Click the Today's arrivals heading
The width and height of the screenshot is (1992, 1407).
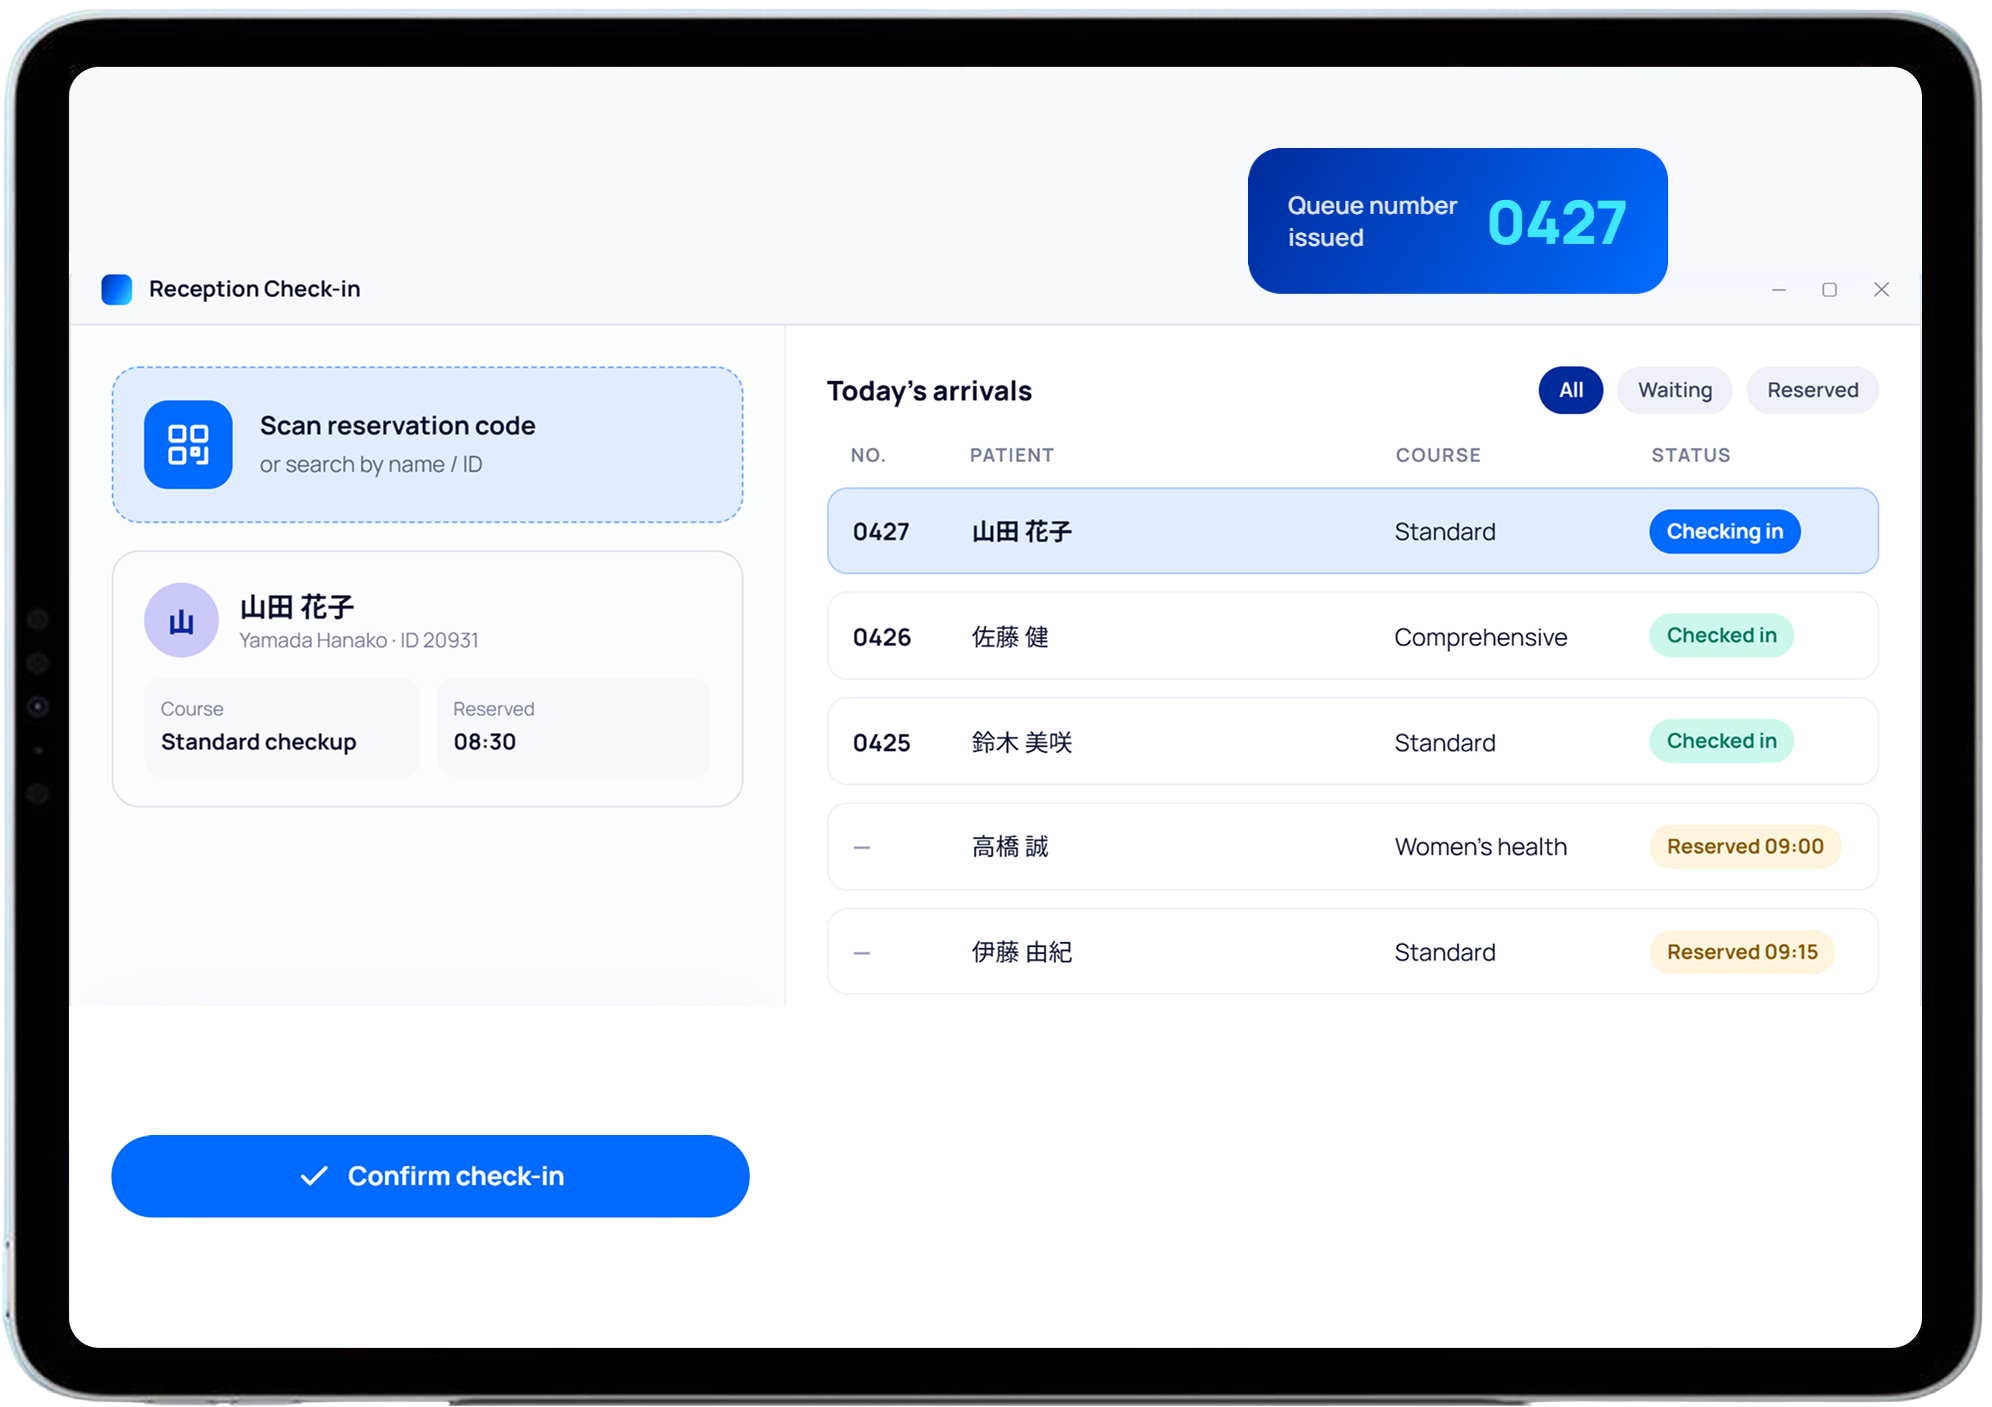coord(929,391)
